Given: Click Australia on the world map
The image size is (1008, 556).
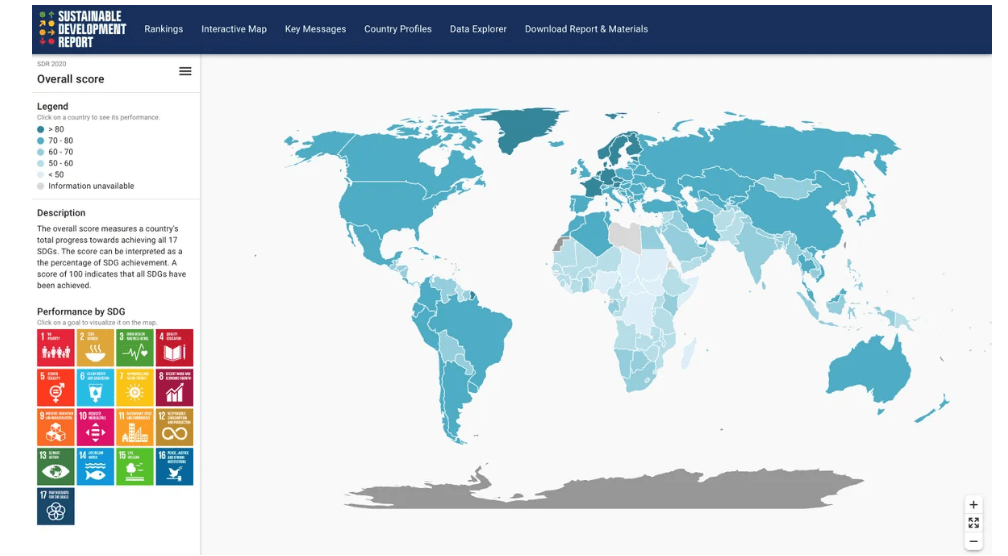Looking at the screenshot, I should [x=868, y=365].
